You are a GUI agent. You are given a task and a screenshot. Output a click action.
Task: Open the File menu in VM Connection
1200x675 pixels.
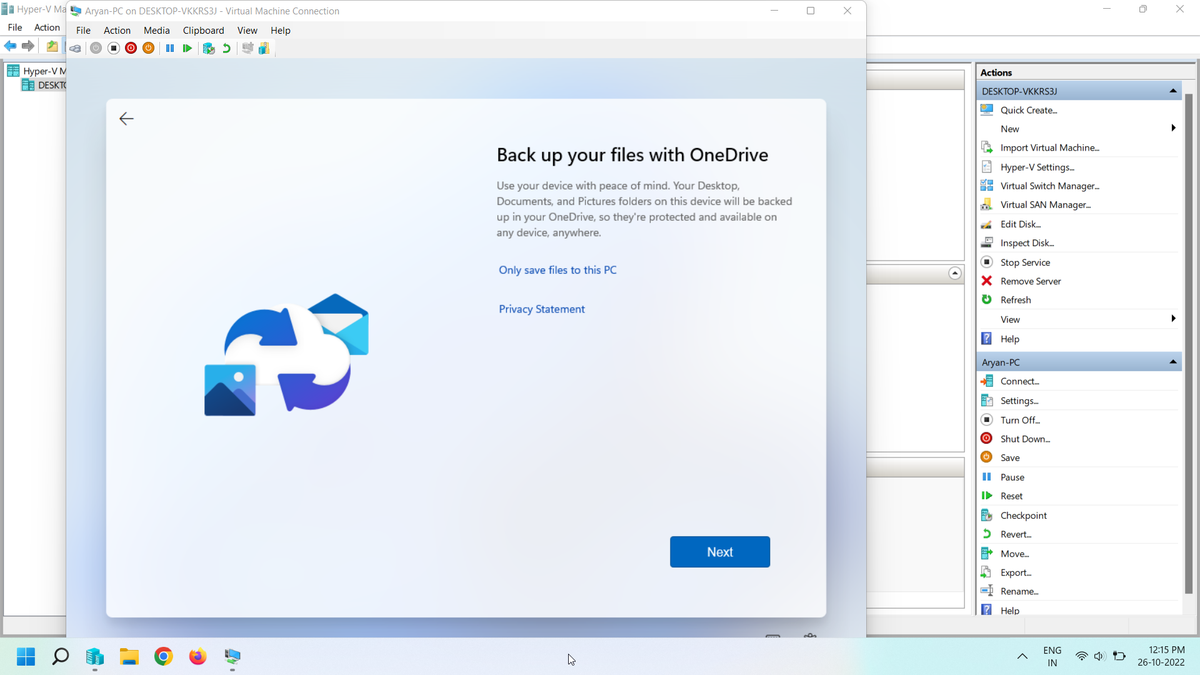click(83, 30)
